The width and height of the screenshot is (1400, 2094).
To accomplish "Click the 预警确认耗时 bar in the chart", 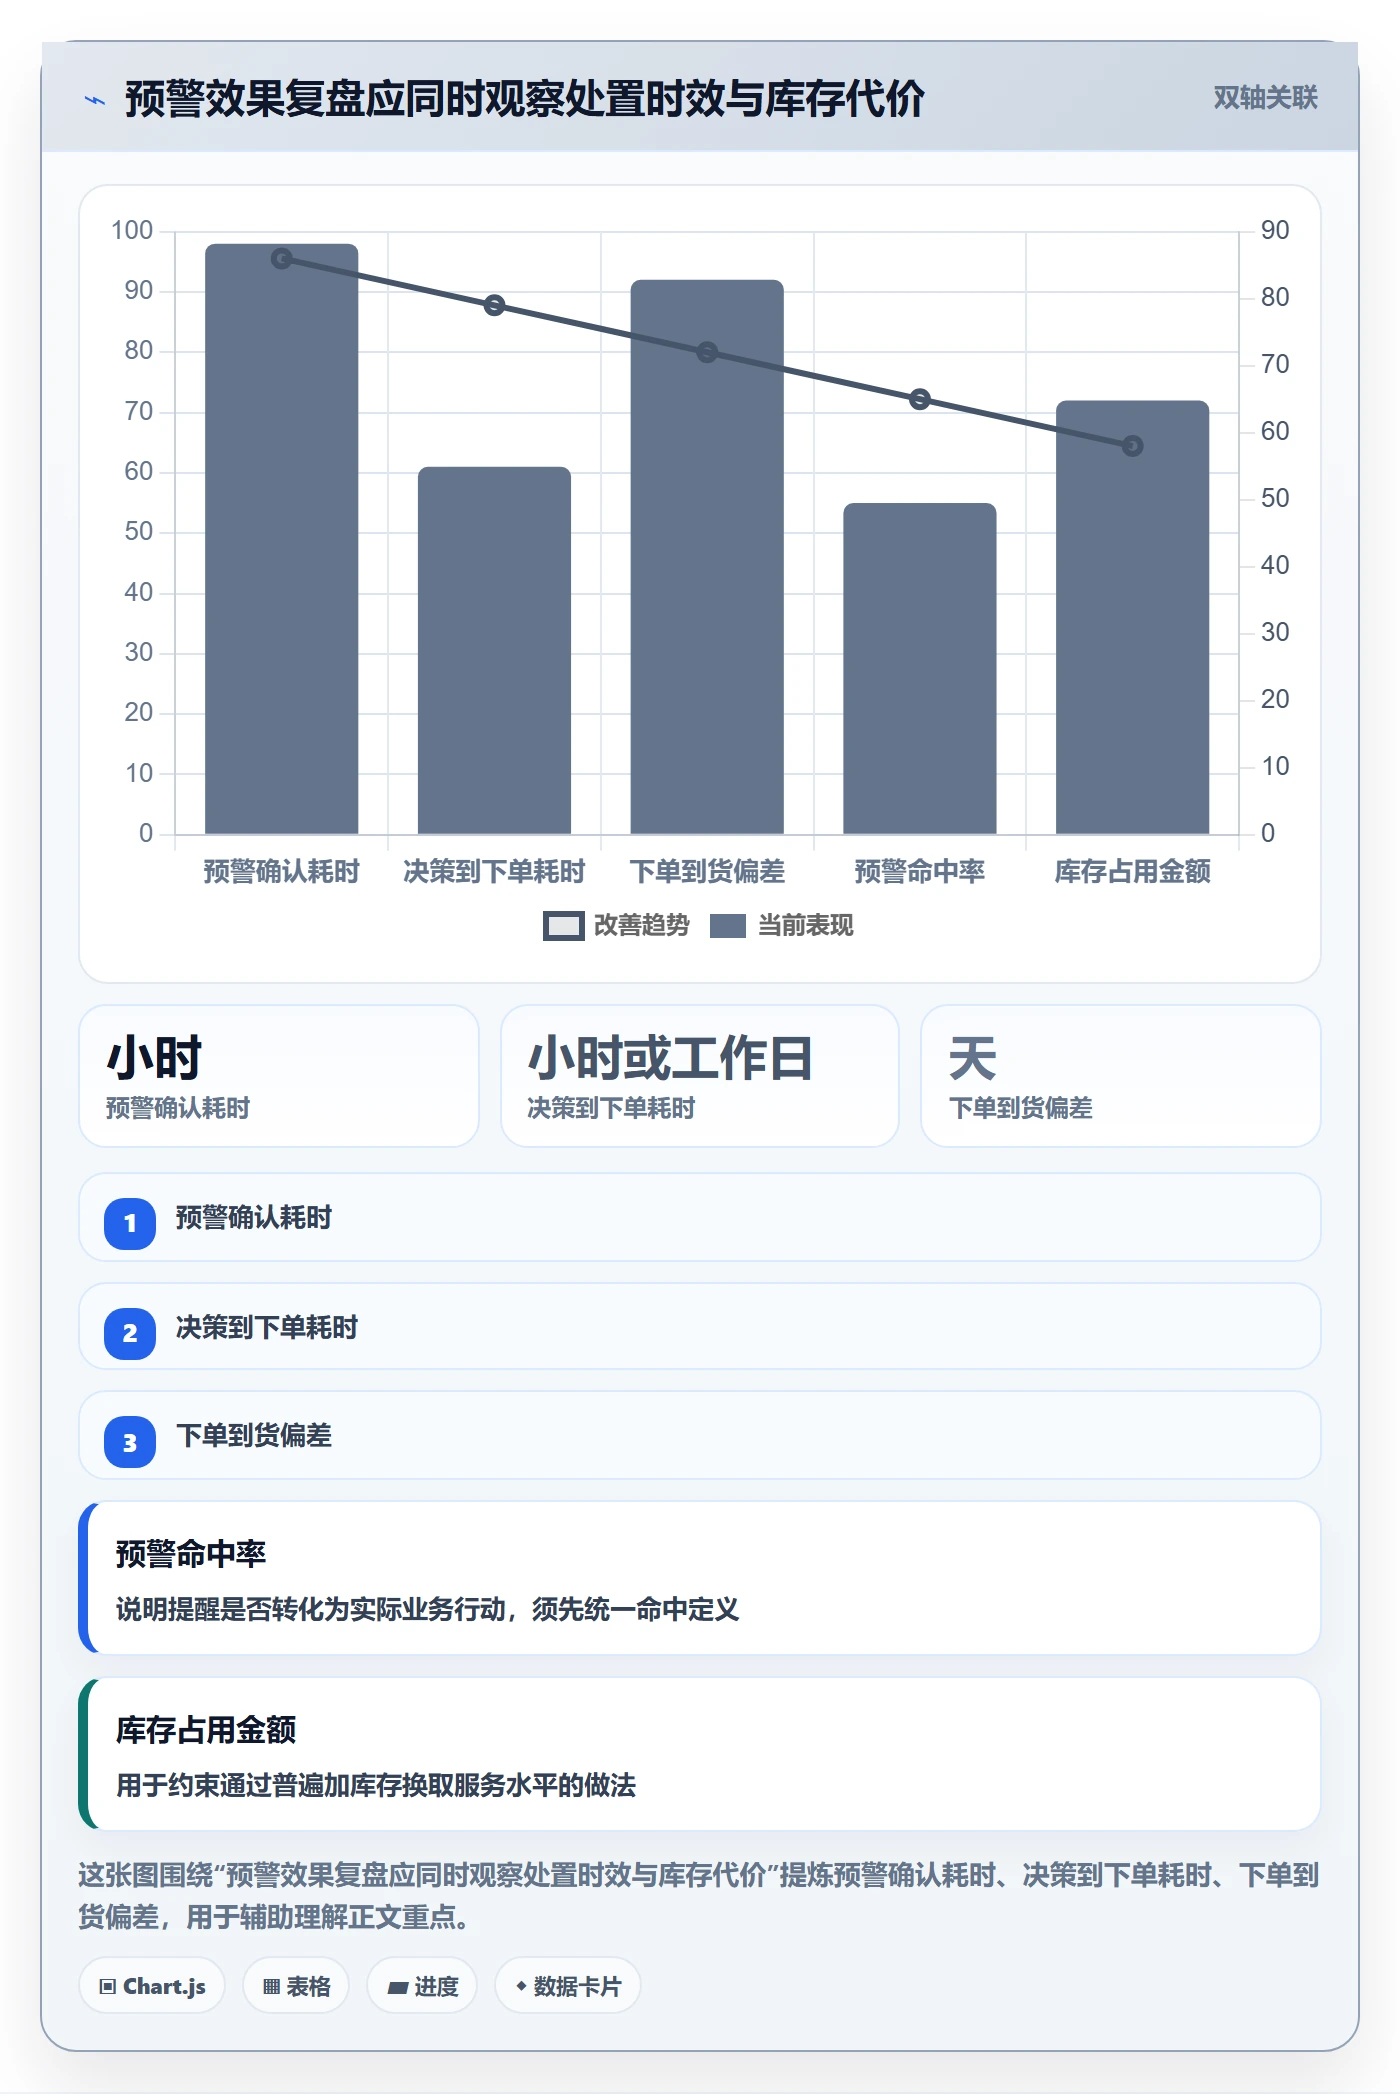I will point(282,539).
